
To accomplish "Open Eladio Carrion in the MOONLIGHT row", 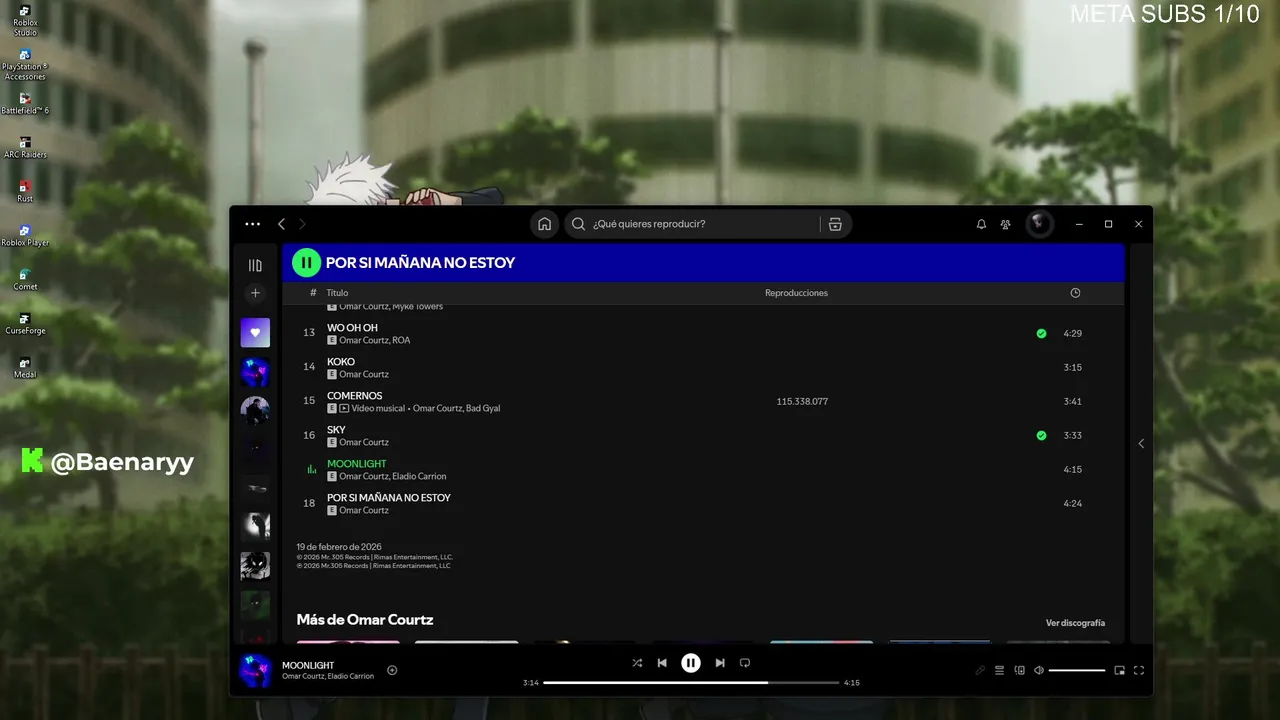I will click(x=420, y=476).
